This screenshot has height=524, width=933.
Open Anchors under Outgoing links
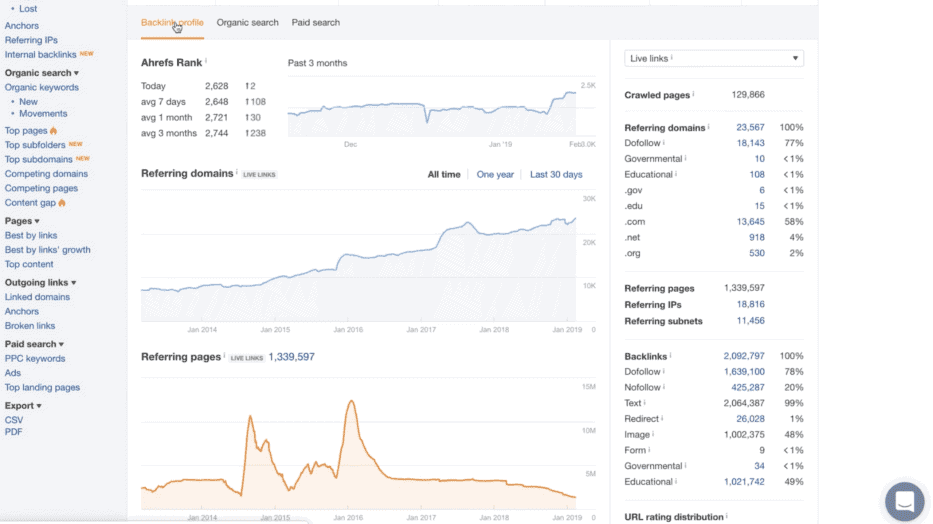pyautogui.click(x=21, y=311)
